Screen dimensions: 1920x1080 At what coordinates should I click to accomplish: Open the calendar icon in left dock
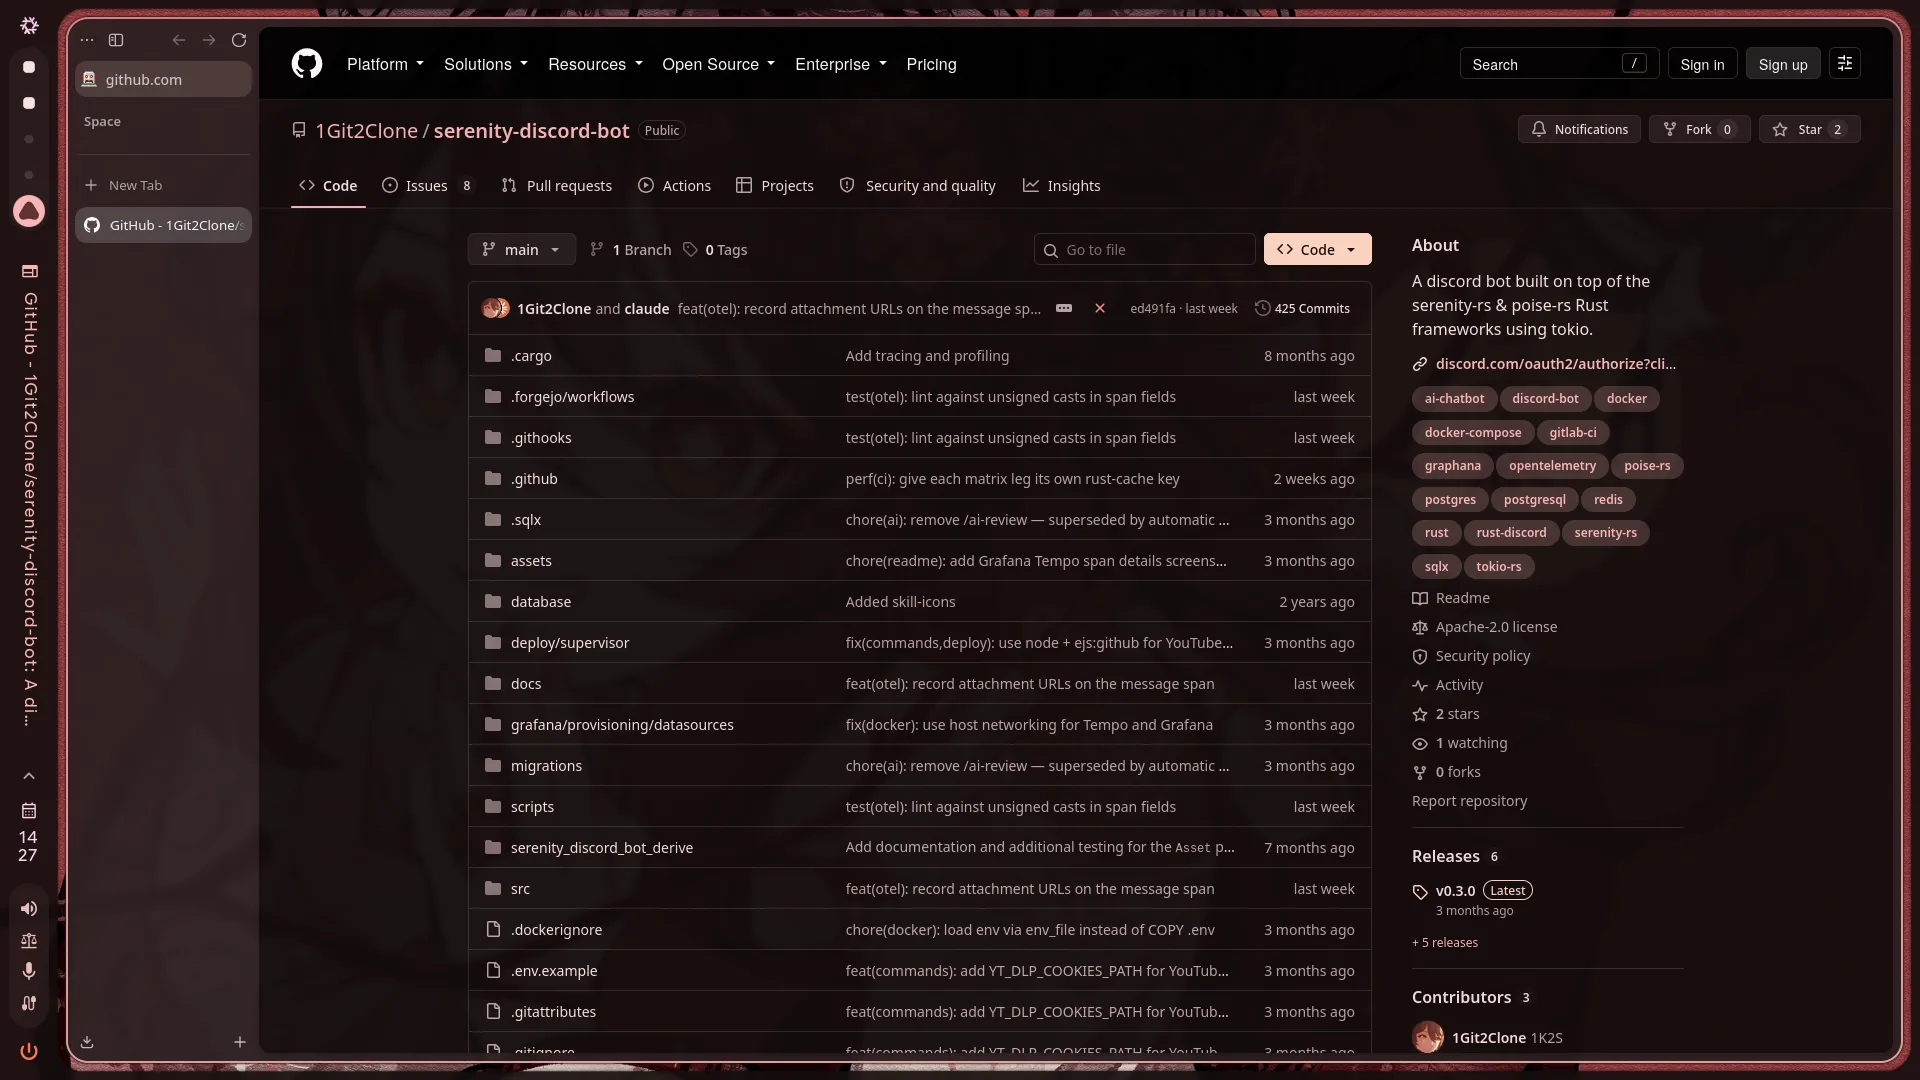click(x=29, y=810)
